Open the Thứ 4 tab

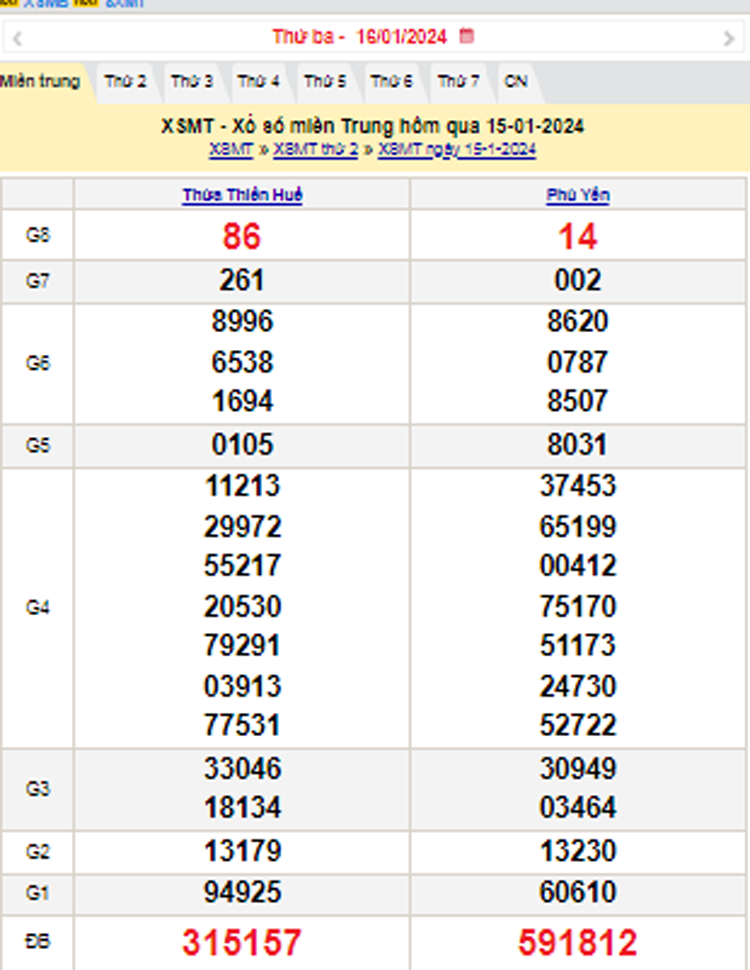258,81
